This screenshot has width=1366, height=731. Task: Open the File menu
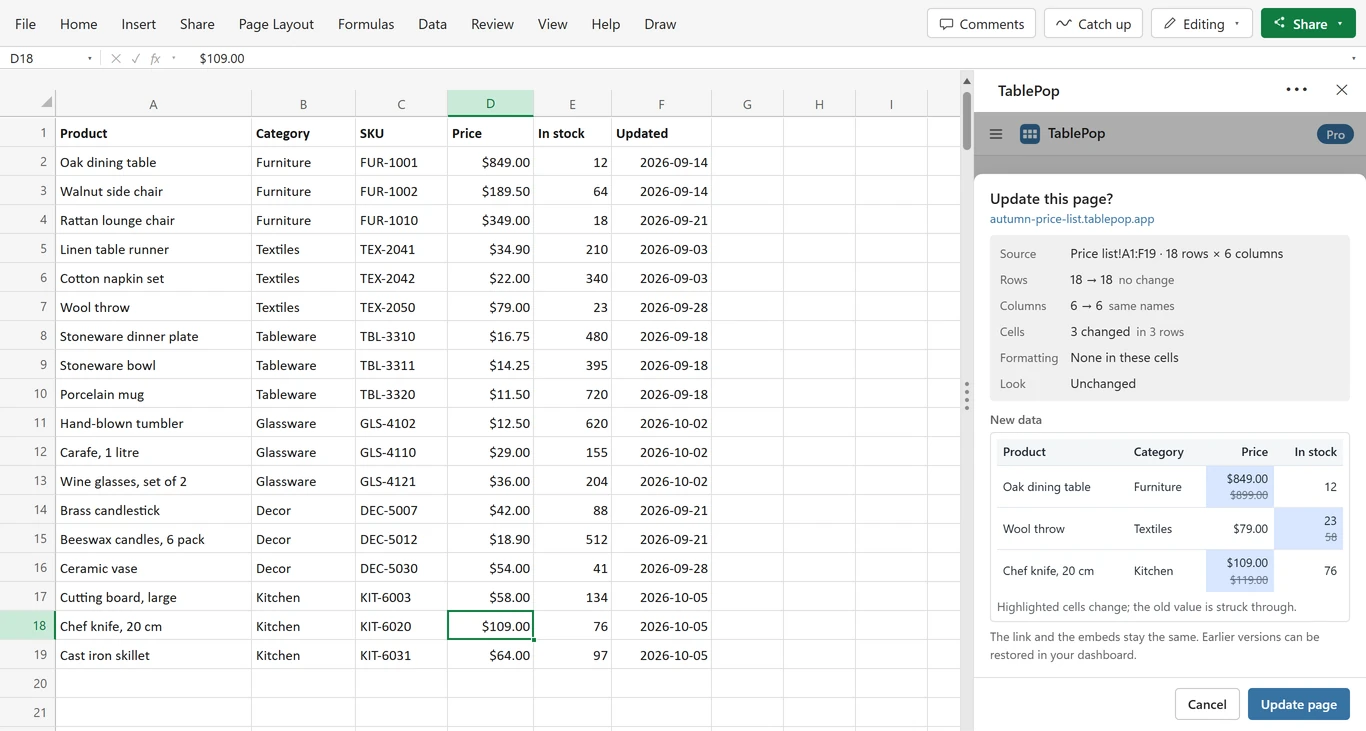(25, 24)
